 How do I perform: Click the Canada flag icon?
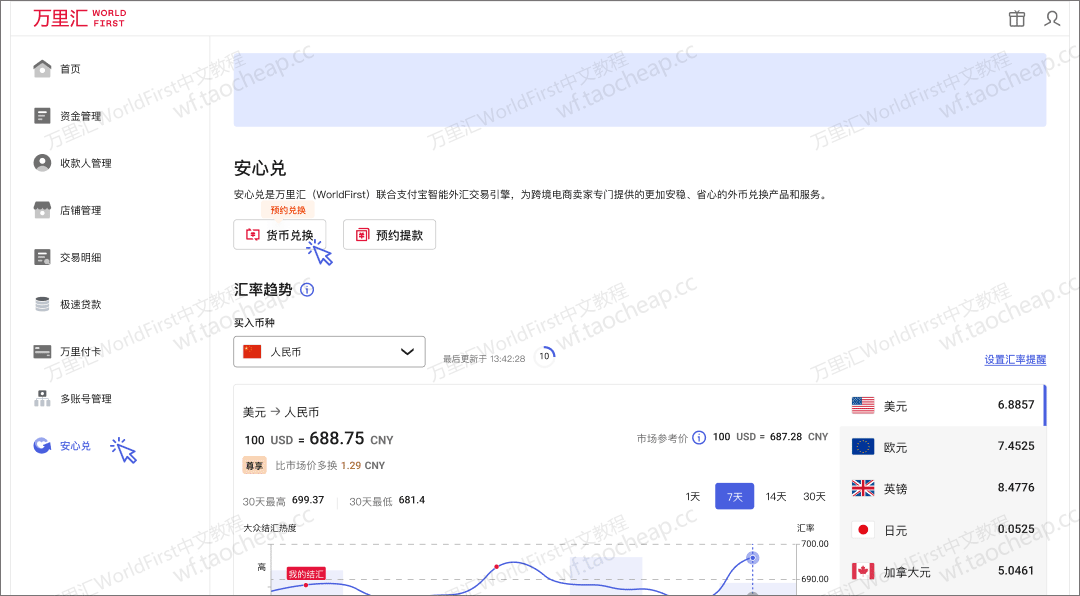(x=863, y=571)
